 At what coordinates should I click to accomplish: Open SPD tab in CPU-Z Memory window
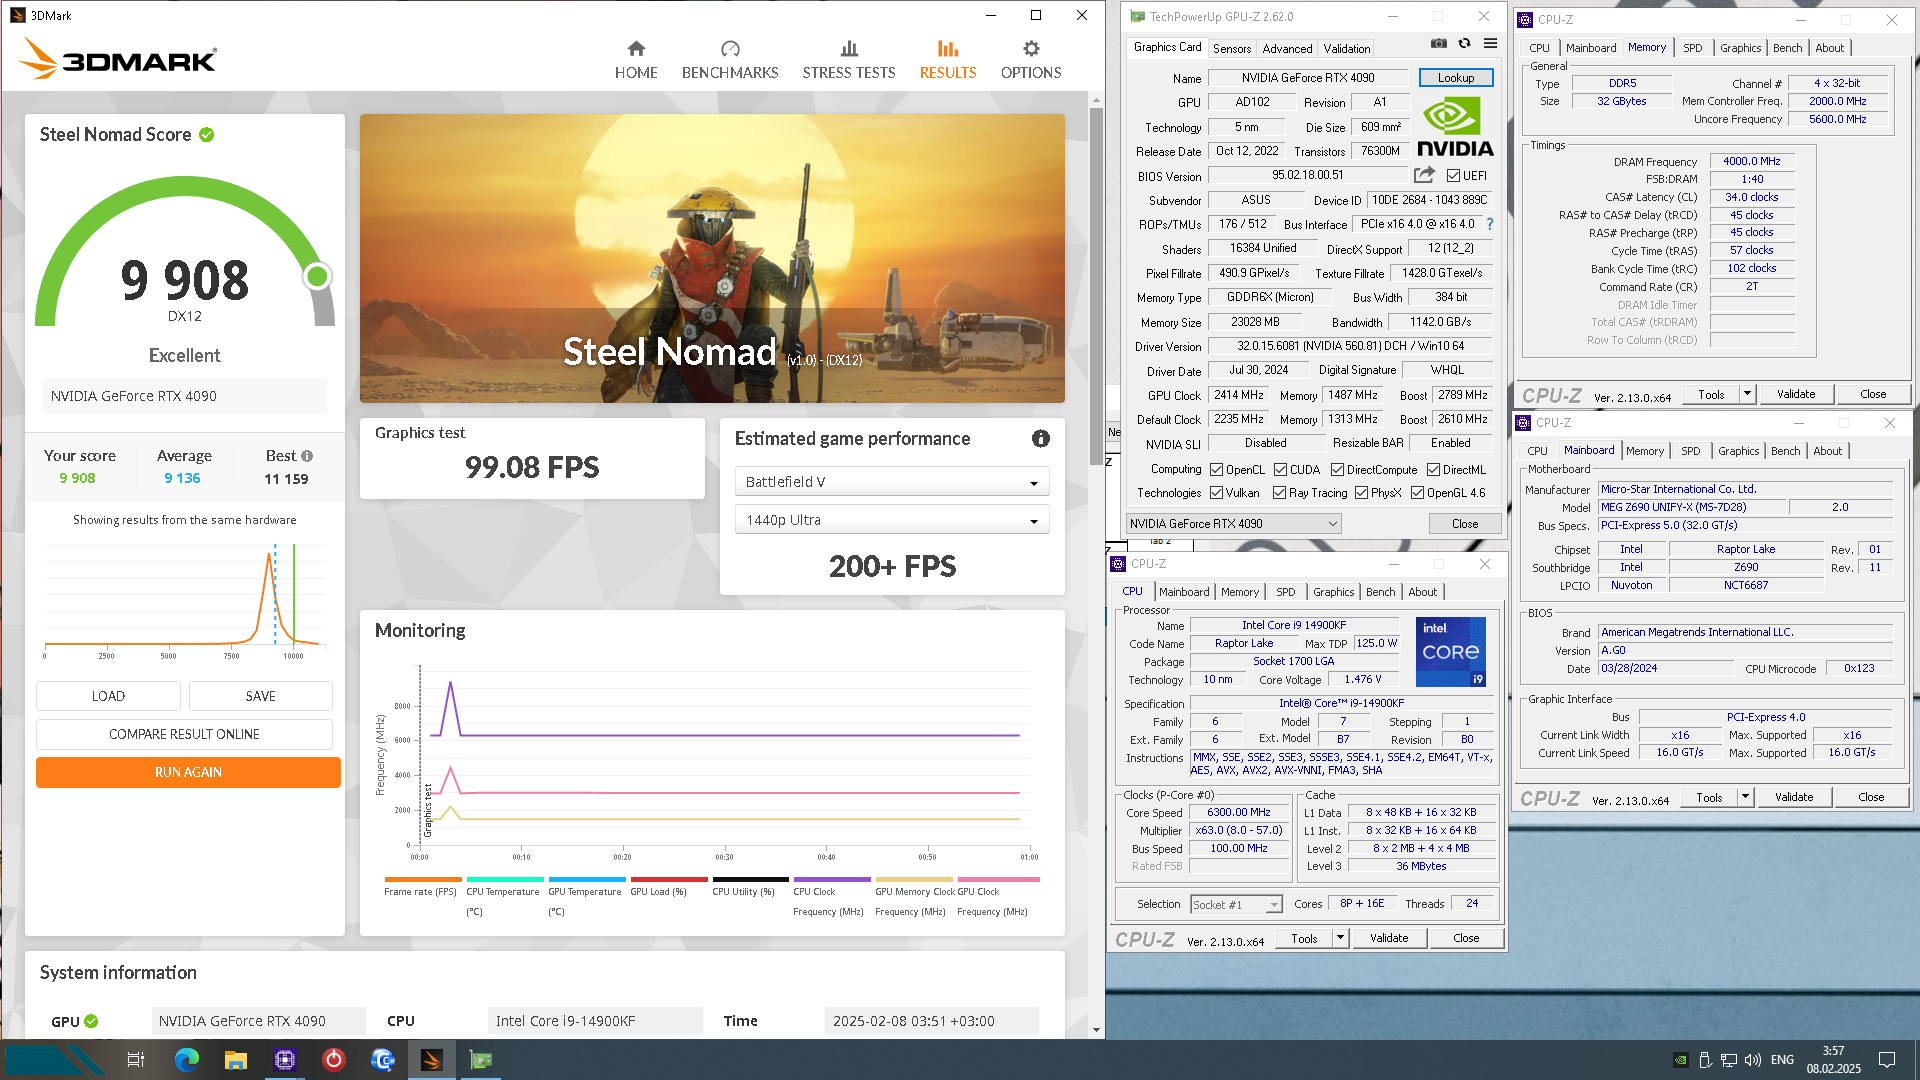(x=1692, y=48)
